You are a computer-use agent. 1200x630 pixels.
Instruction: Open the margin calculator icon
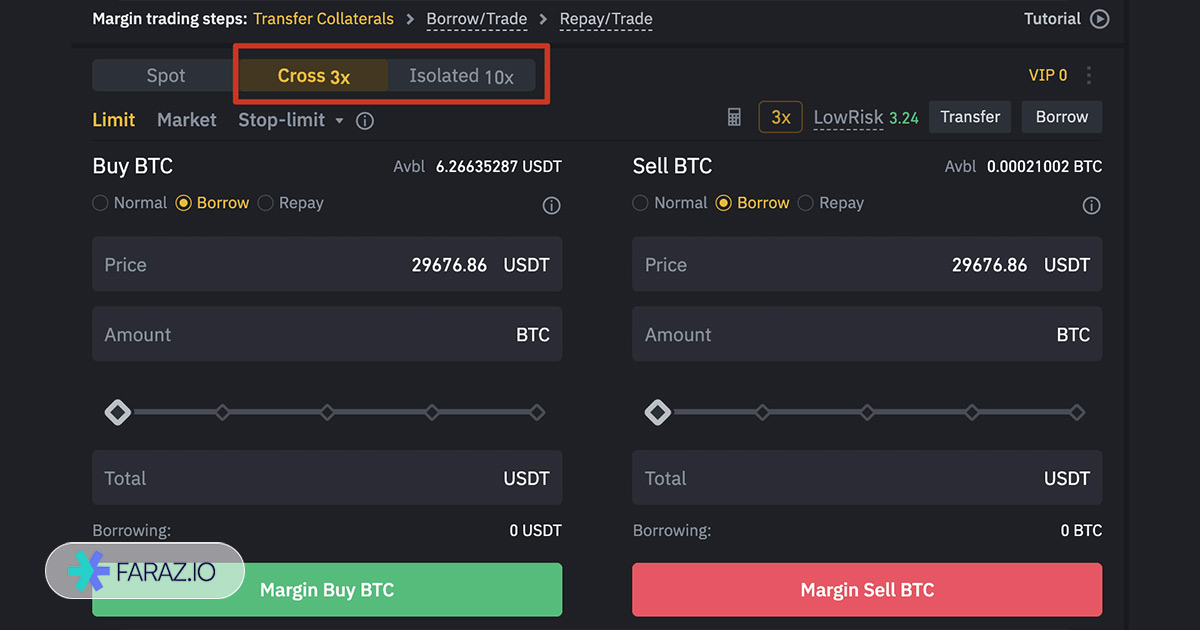734,118
